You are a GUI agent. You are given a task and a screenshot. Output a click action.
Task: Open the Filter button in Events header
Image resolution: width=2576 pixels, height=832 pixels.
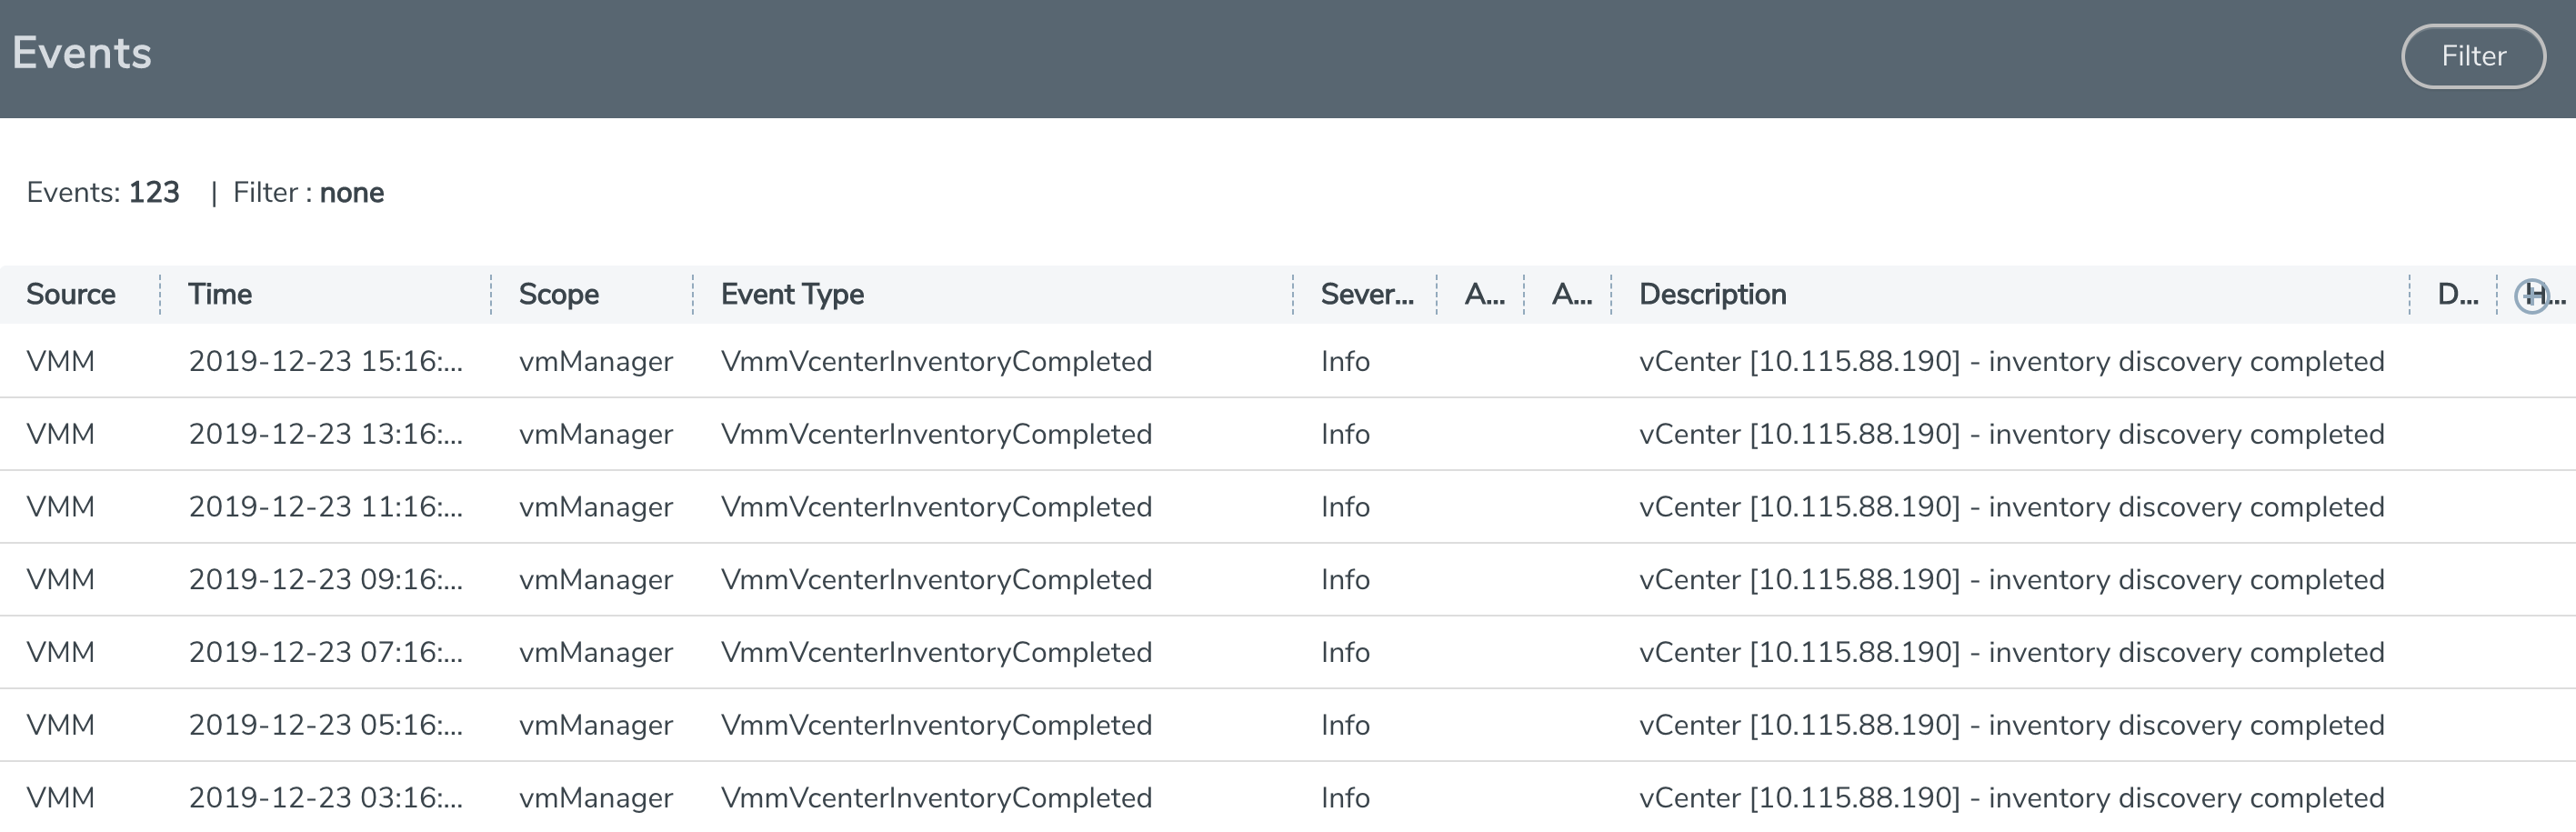click(x=2473, y=56)
